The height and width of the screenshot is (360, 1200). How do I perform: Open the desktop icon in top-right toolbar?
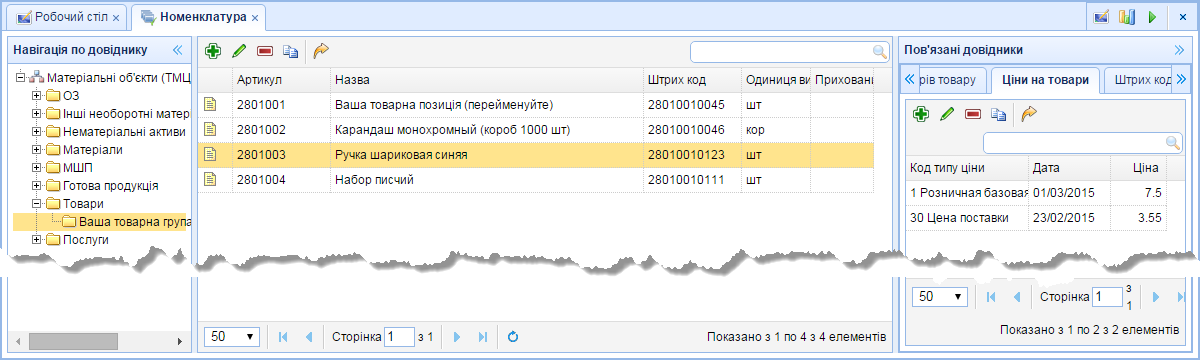click(x=1101, y=17)
